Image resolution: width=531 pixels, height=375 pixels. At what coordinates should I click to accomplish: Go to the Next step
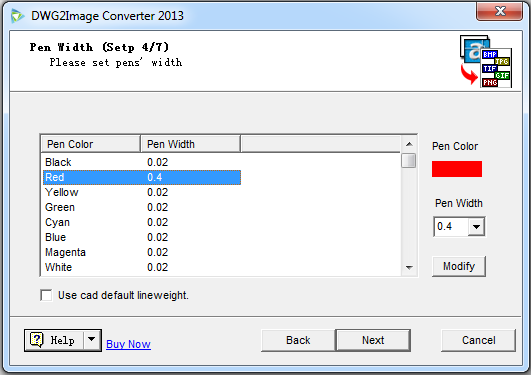[373, 340]
